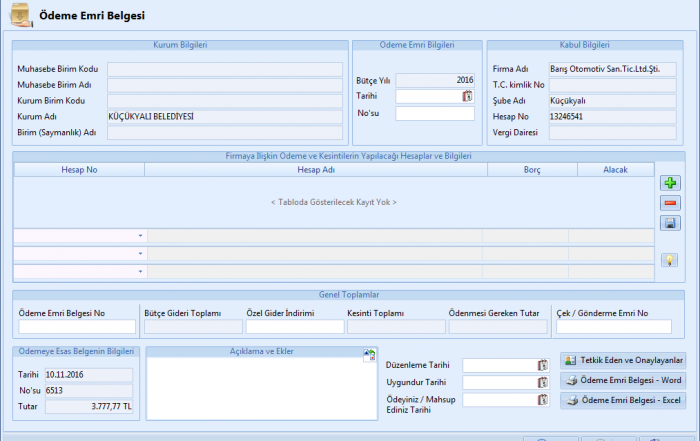Click the green plus add-row icon
This screenshot has width=700, height=441.
(669, 183)
